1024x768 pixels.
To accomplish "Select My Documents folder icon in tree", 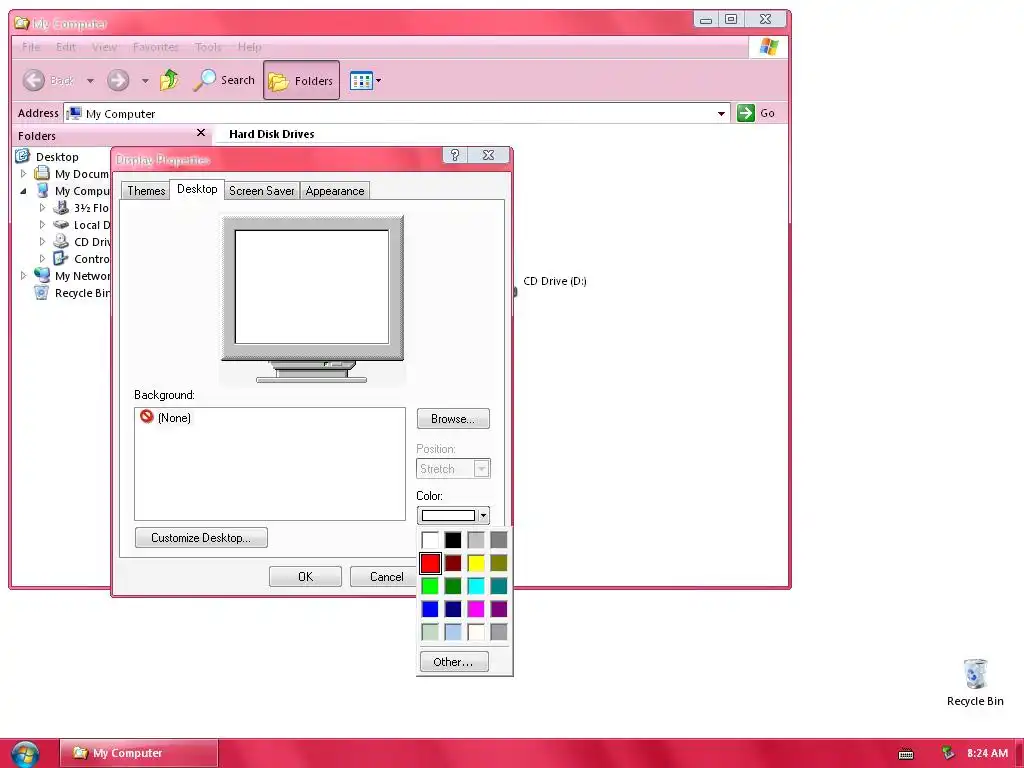I will (x=42, y=173).
